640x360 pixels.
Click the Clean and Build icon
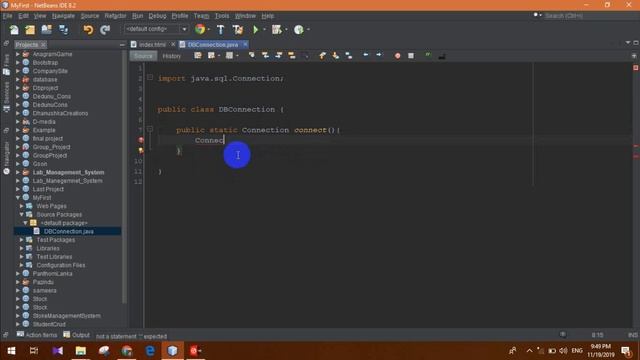[238, 29]
